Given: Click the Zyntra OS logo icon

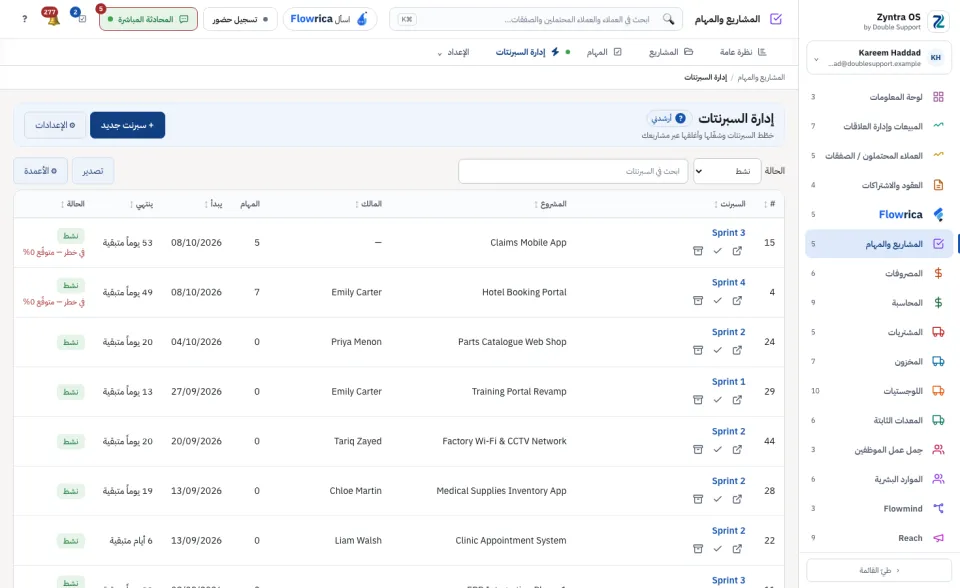Looking at the screenshot, I should (x=938, y=21).
